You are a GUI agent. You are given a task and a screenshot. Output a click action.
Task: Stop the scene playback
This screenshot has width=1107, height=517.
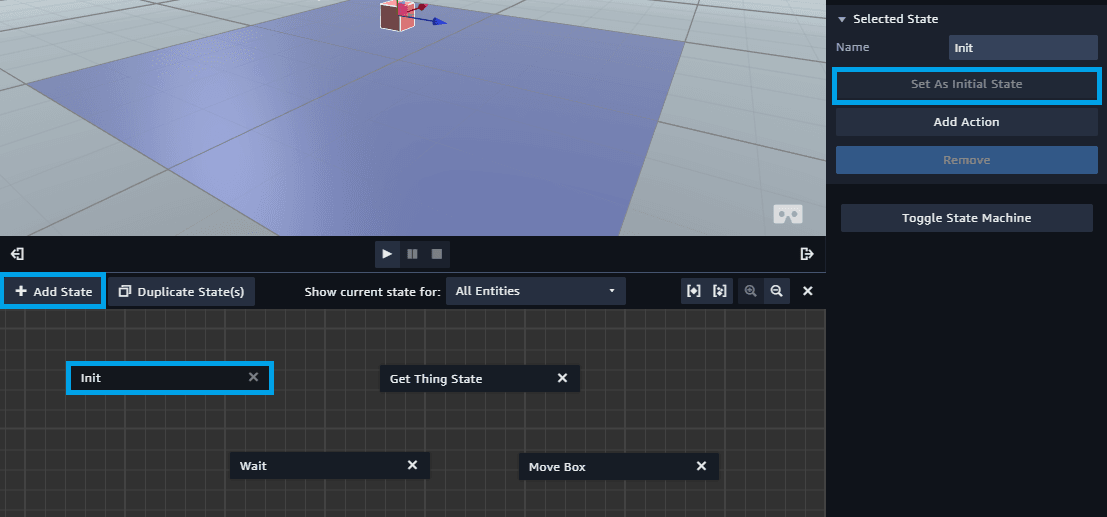(437, 254)
